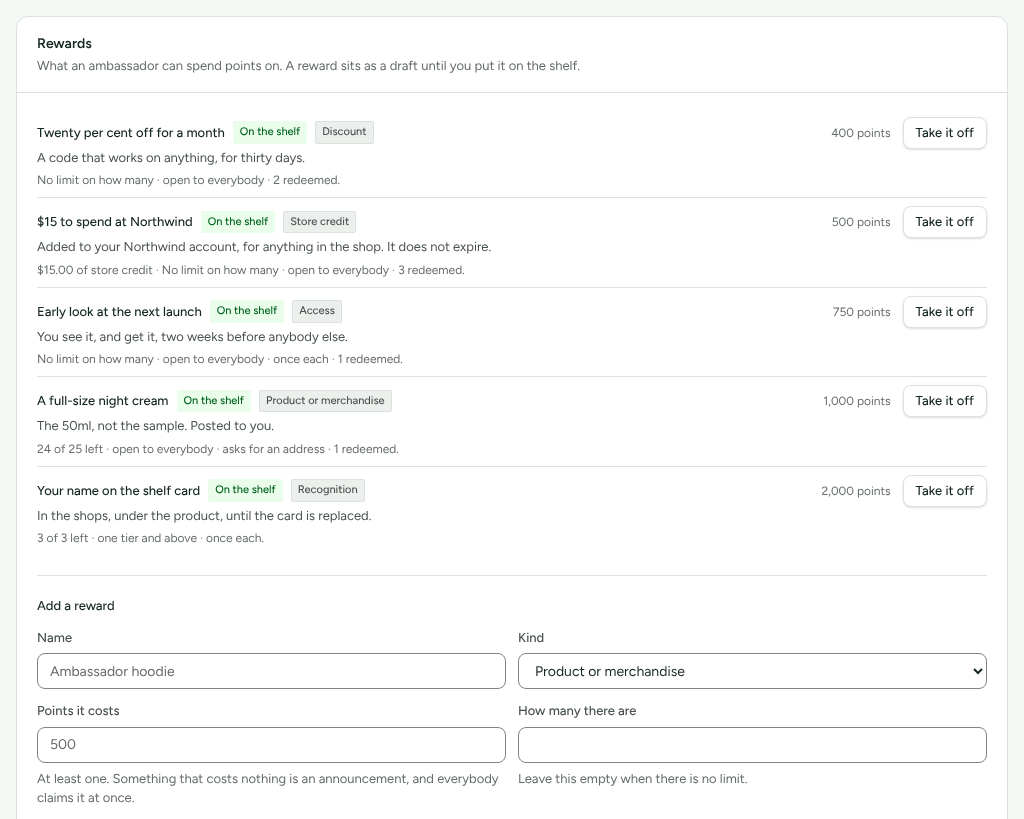Take the Twenty per cent off reward off the shelf
1024x819 pixels.
pos(944,133)
